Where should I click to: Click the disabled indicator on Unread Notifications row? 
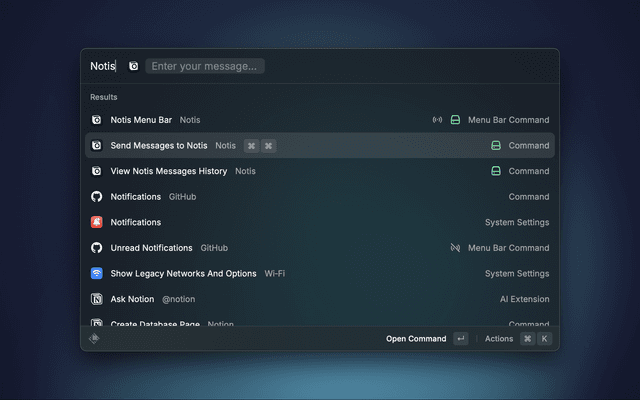[x=455, y=248]
